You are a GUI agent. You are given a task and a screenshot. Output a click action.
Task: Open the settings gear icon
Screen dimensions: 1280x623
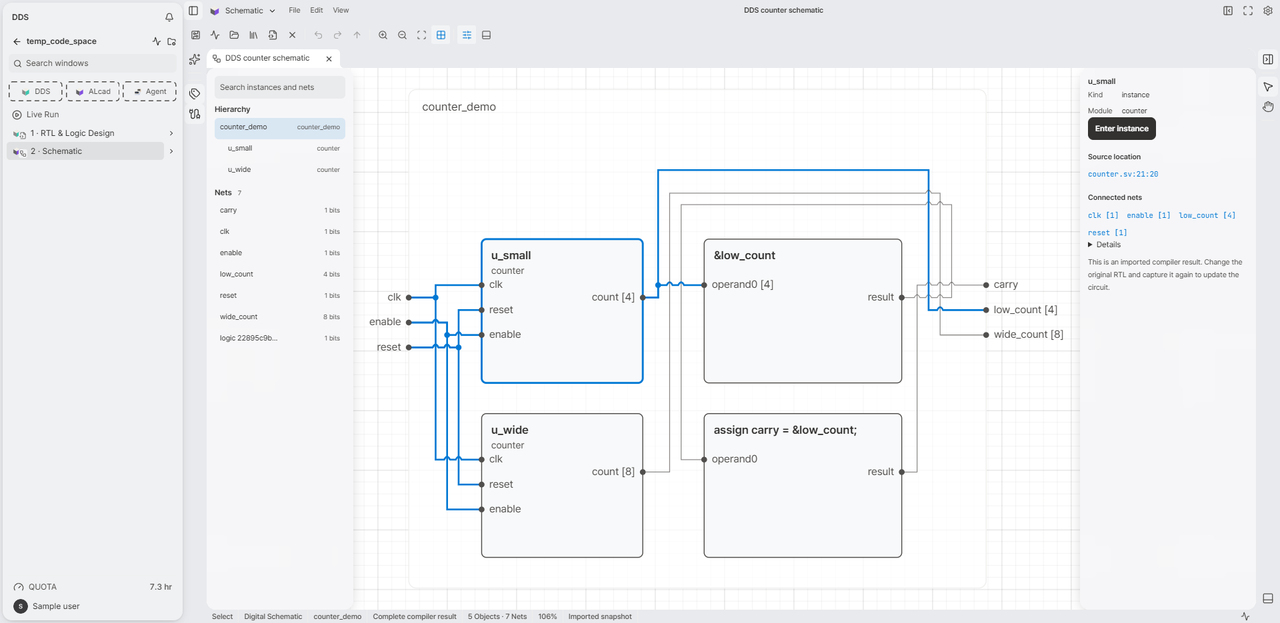click(1268, 11)
